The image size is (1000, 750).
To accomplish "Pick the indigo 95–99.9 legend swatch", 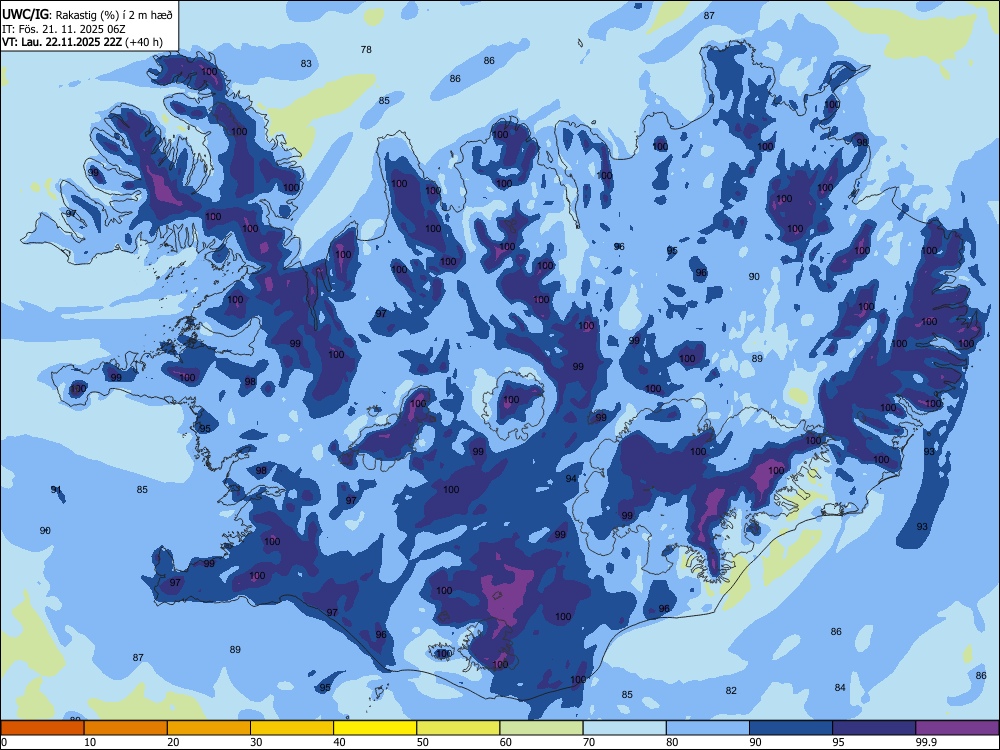I will pyautogui.click(x=874, y=728).
